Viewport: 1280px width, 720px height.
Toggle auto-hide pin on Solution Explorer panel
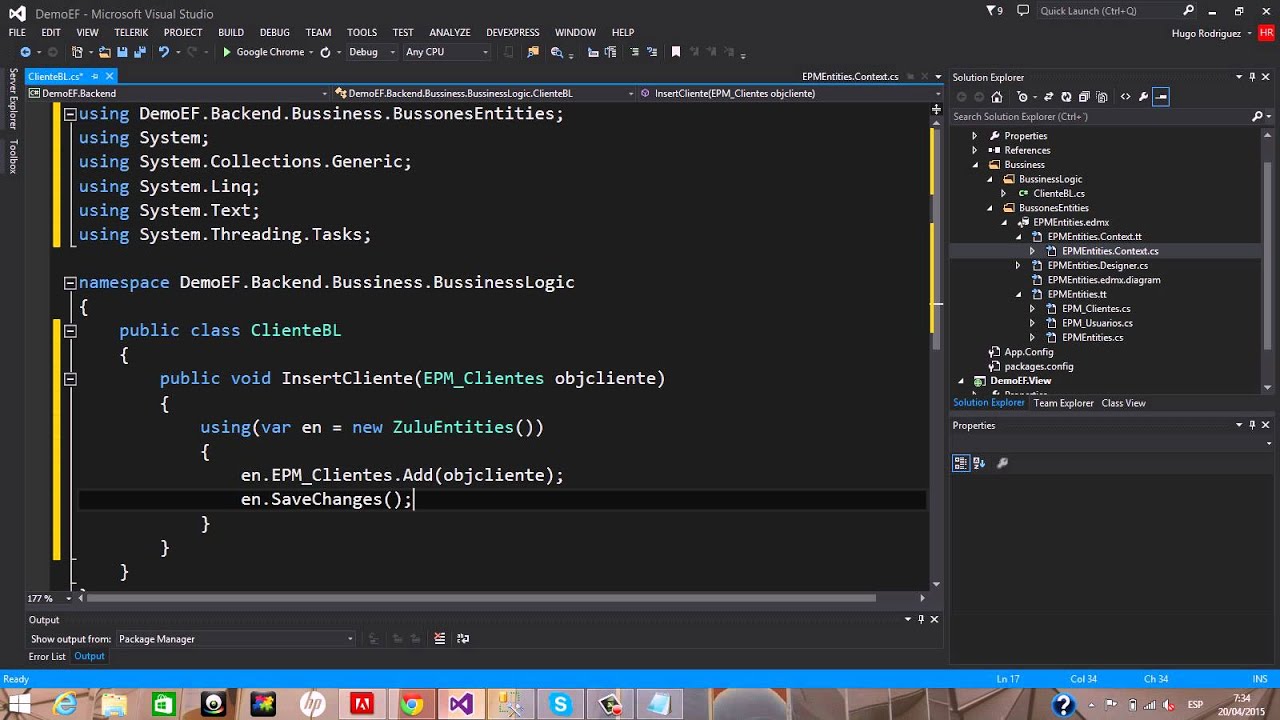click(1252, 77)
